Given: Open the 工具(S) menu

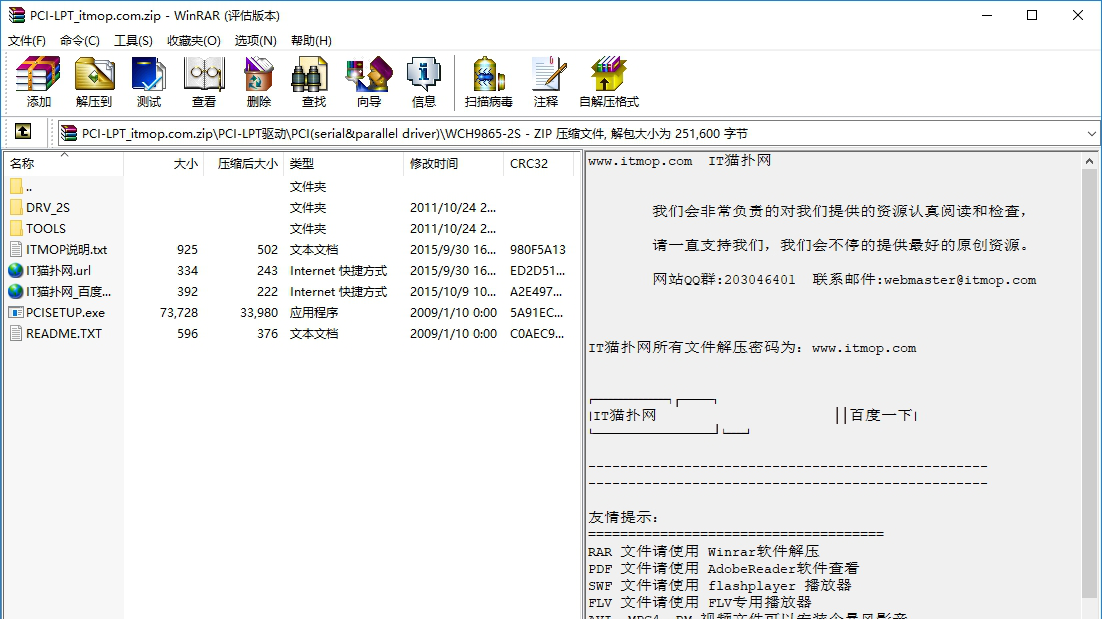Looking at the screenshot, I should coord(134,41).
